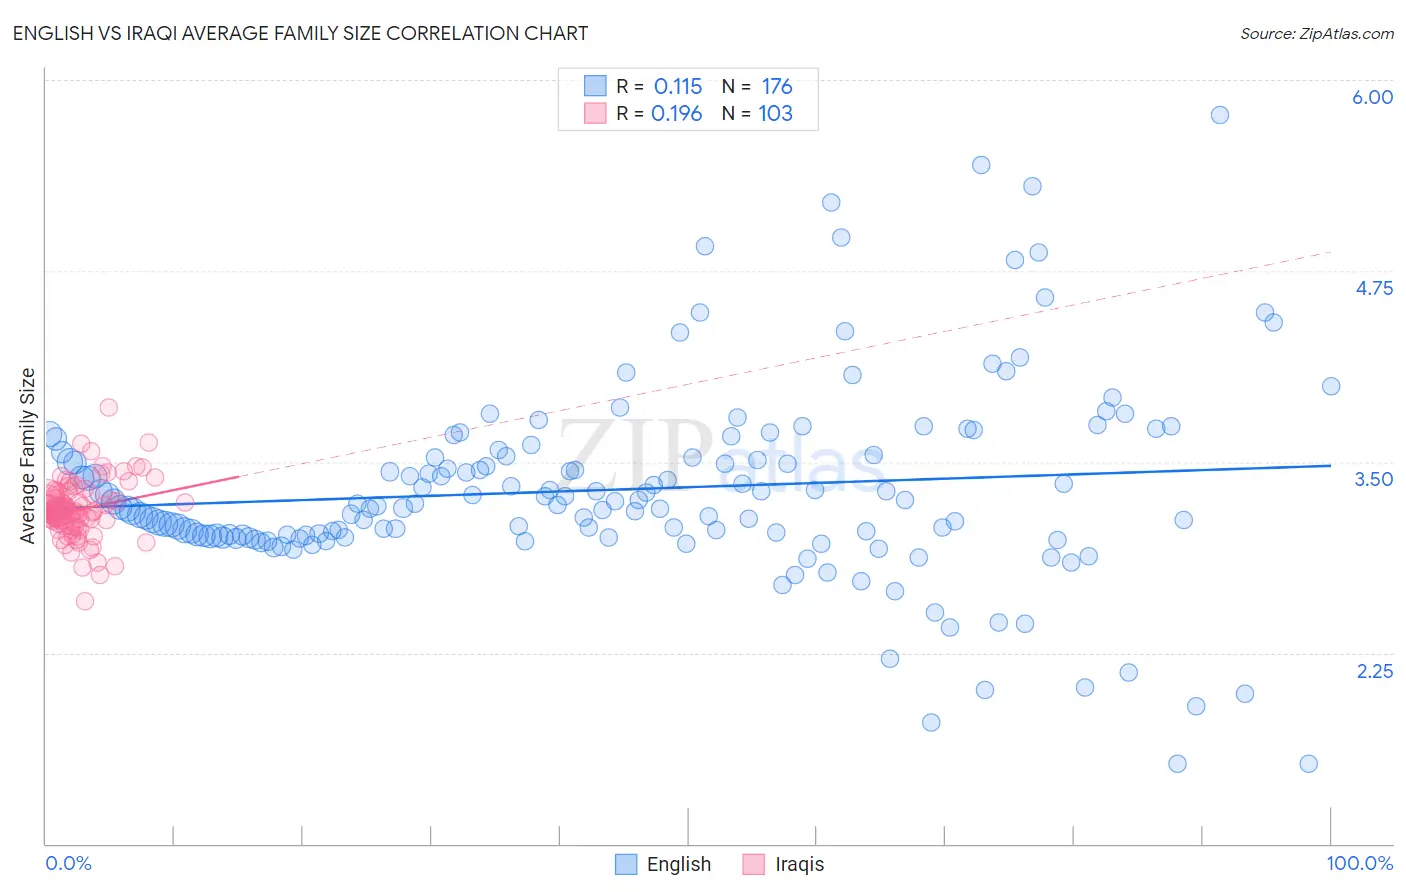Click the chart title text

300,33
